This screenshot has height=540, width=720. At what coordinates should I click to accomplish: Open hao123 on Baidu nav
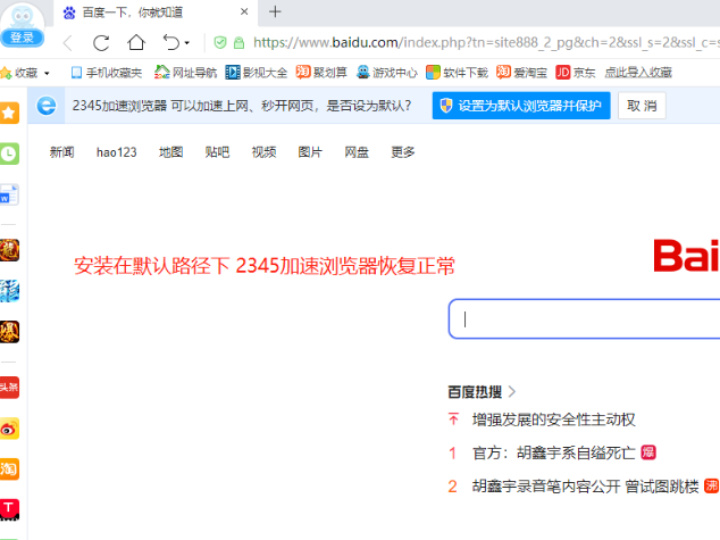click(117, 152)
